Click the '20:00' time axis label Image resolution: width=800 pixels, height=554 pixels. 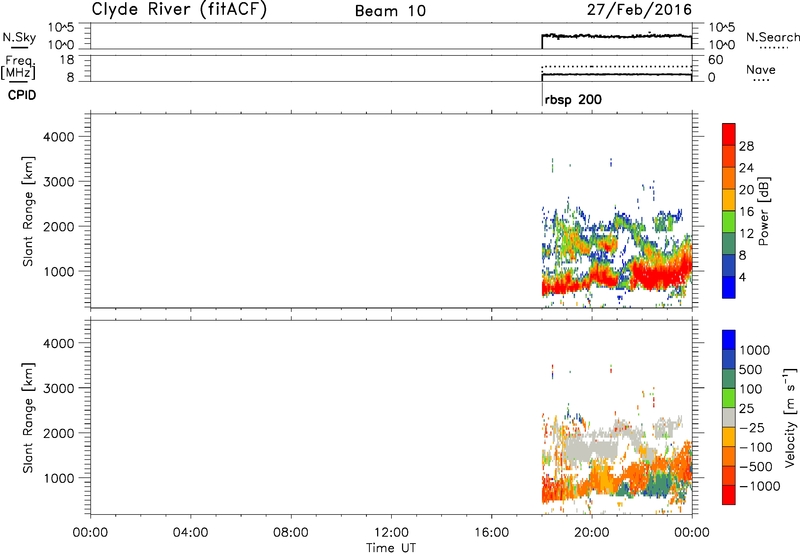click(592, 533)
